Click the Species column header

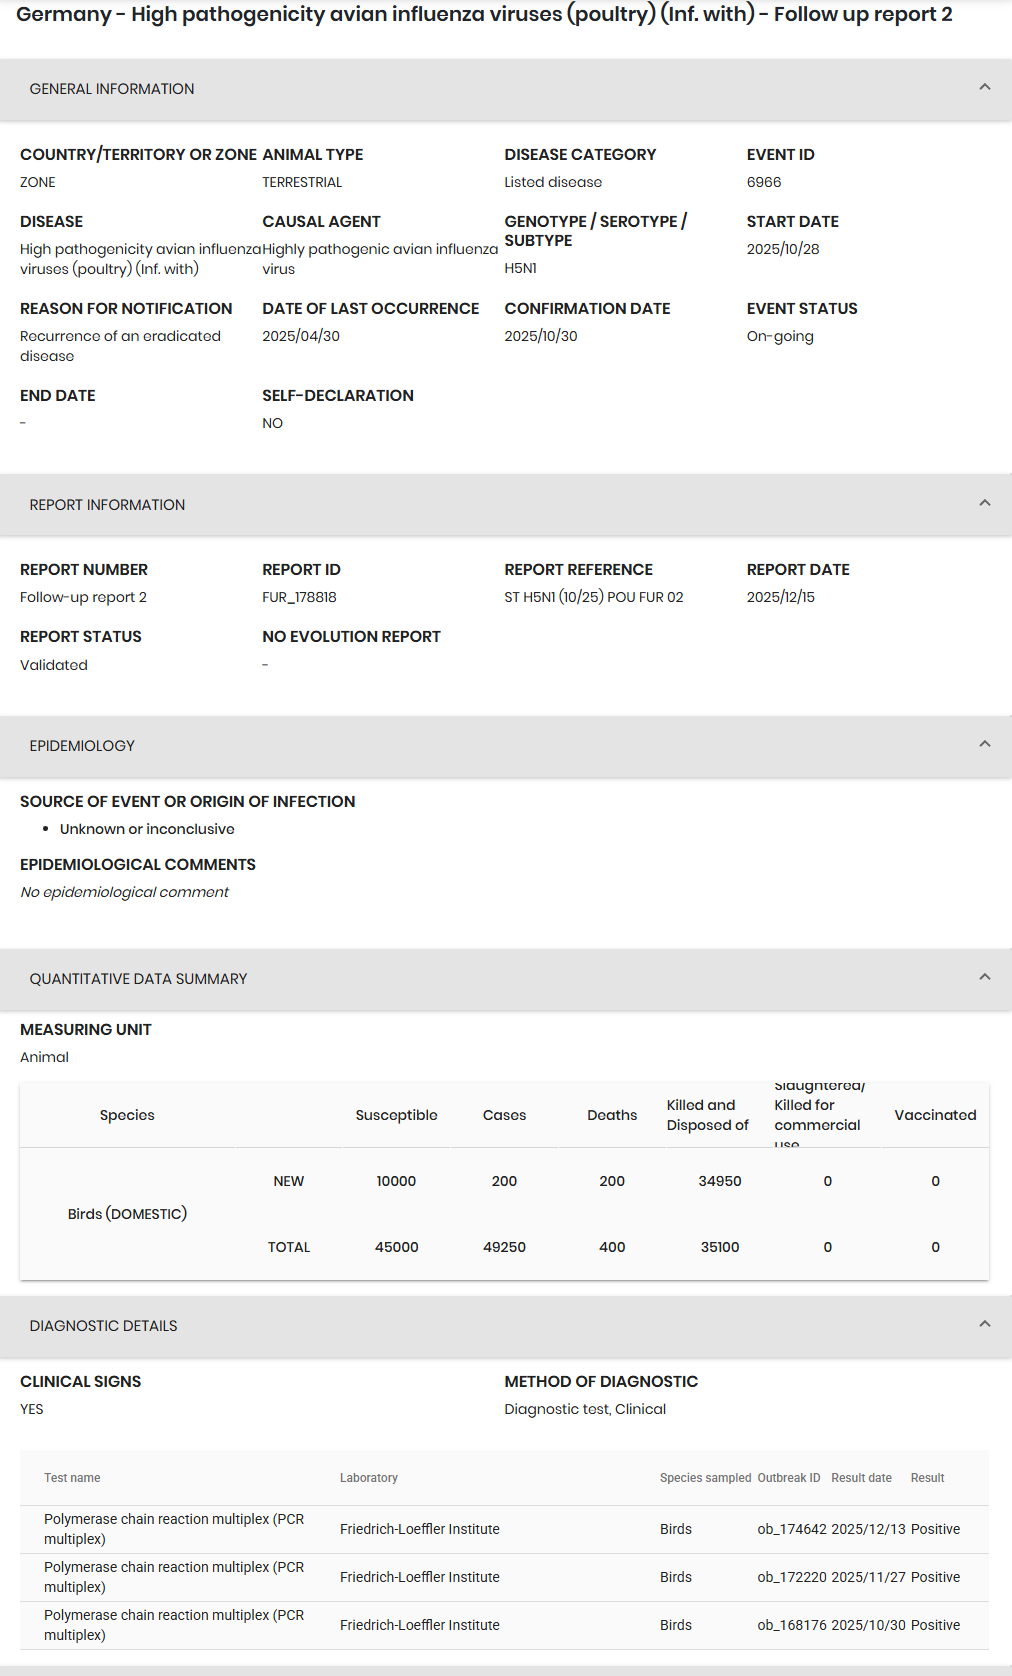127,1115
